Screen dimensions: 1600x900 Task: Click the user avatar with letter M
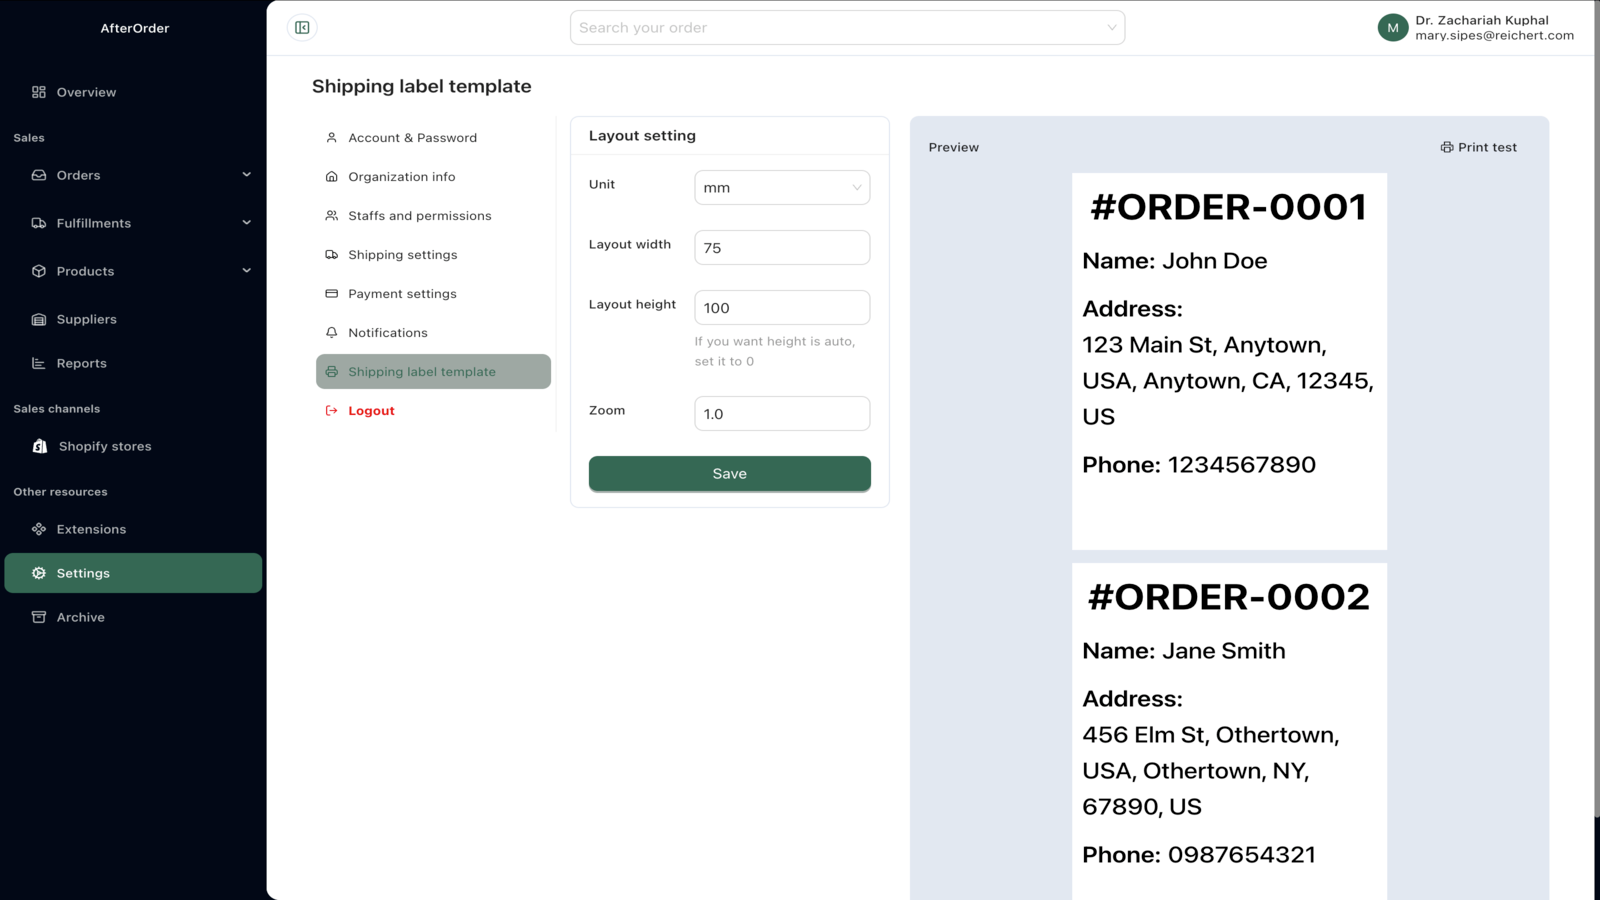(1393, 28)
